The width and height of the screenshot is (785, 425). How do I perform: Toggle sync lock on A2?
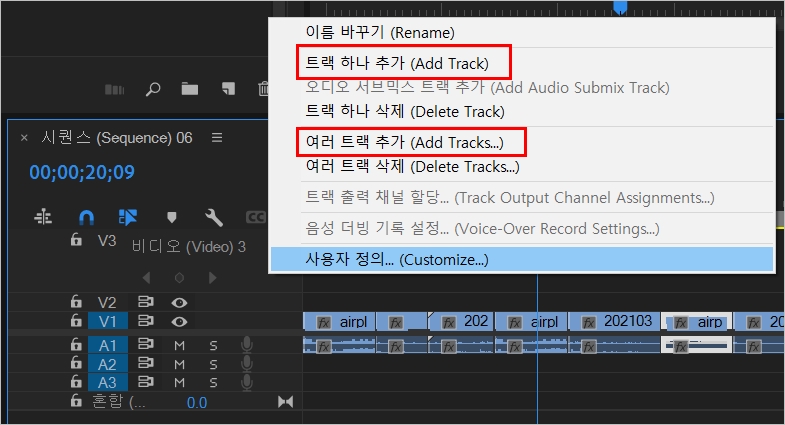(x=145, y=362)
